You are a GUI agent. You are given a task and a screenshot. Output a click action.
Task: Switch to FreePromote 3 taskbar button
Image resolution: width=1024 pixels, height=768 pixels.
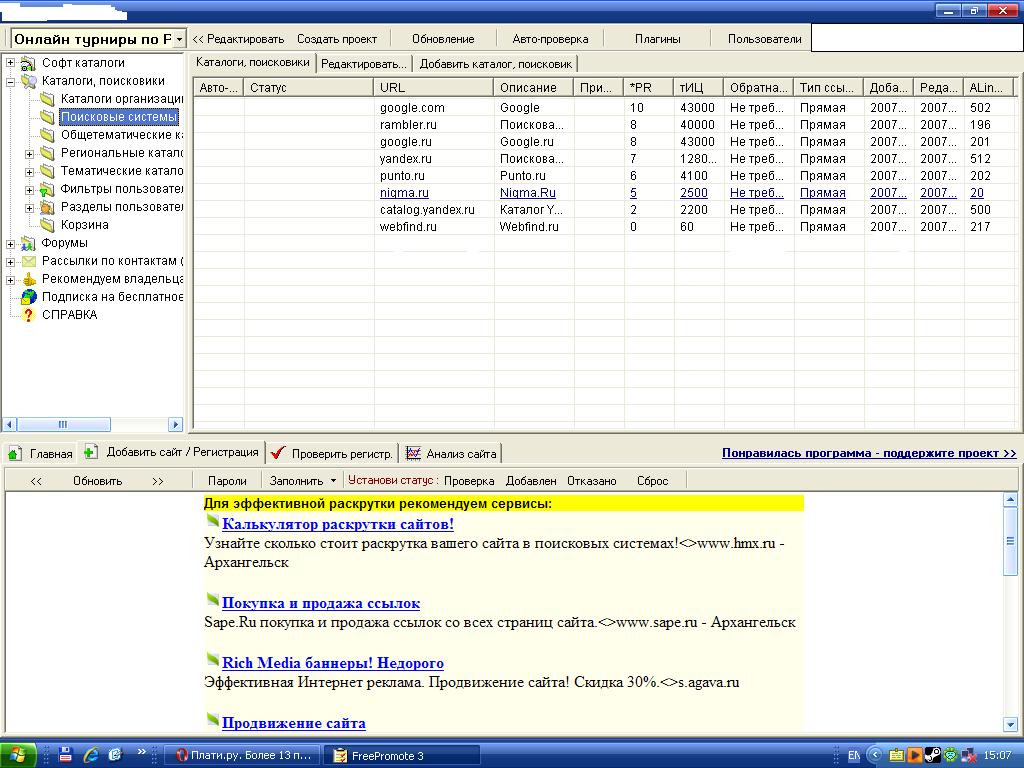(x=402, y=756)
